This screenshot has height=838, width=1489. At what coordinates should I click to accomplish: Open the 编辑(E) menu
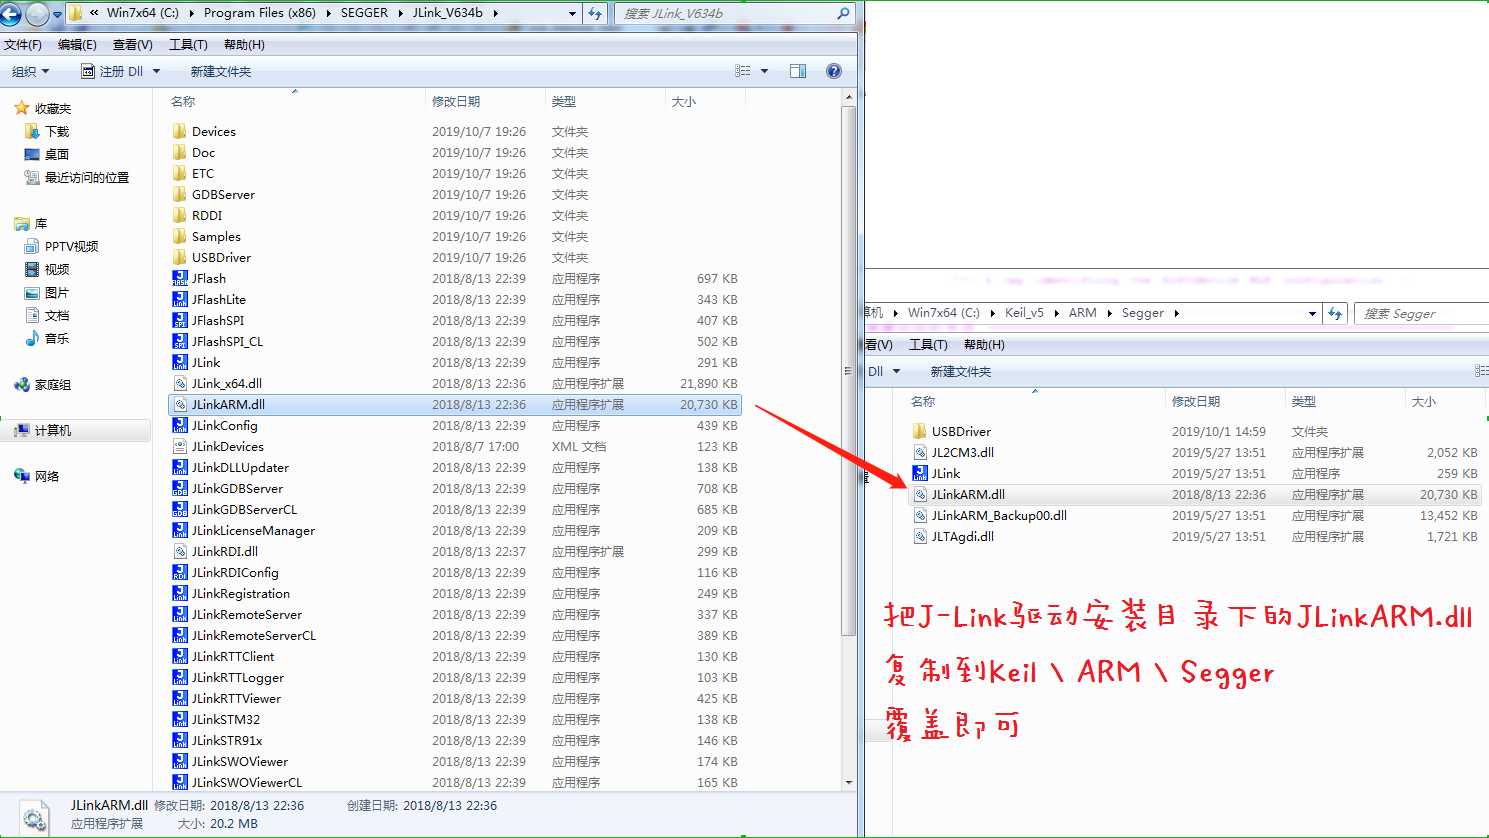[x=77, y=44]
